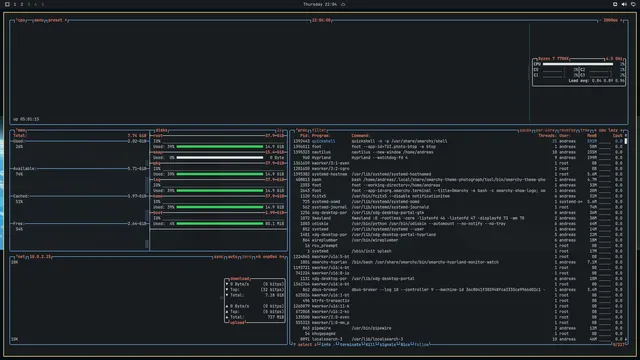Select the pipewire process row
This screenshot has width=640, height=360.
click(458, 328)
